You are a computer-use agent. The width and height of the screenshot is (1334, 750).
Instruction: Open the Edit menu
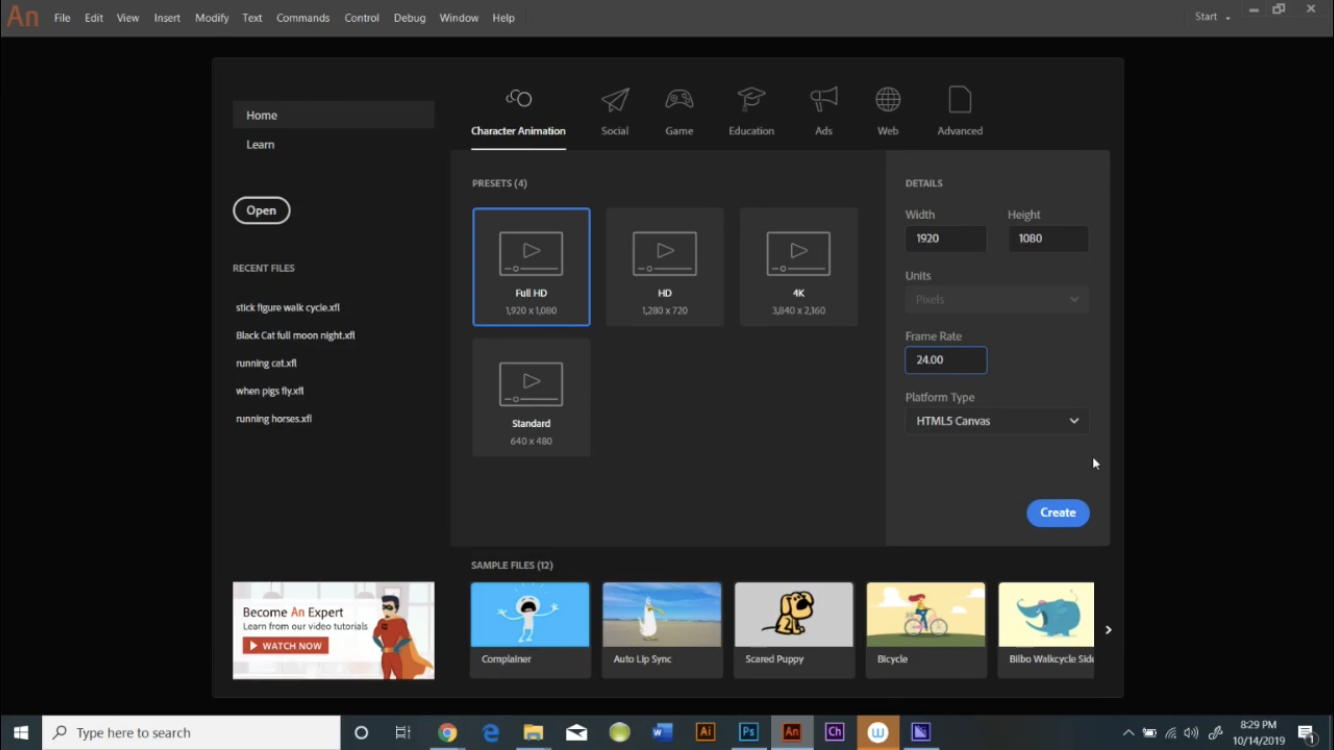pos(94,18)
